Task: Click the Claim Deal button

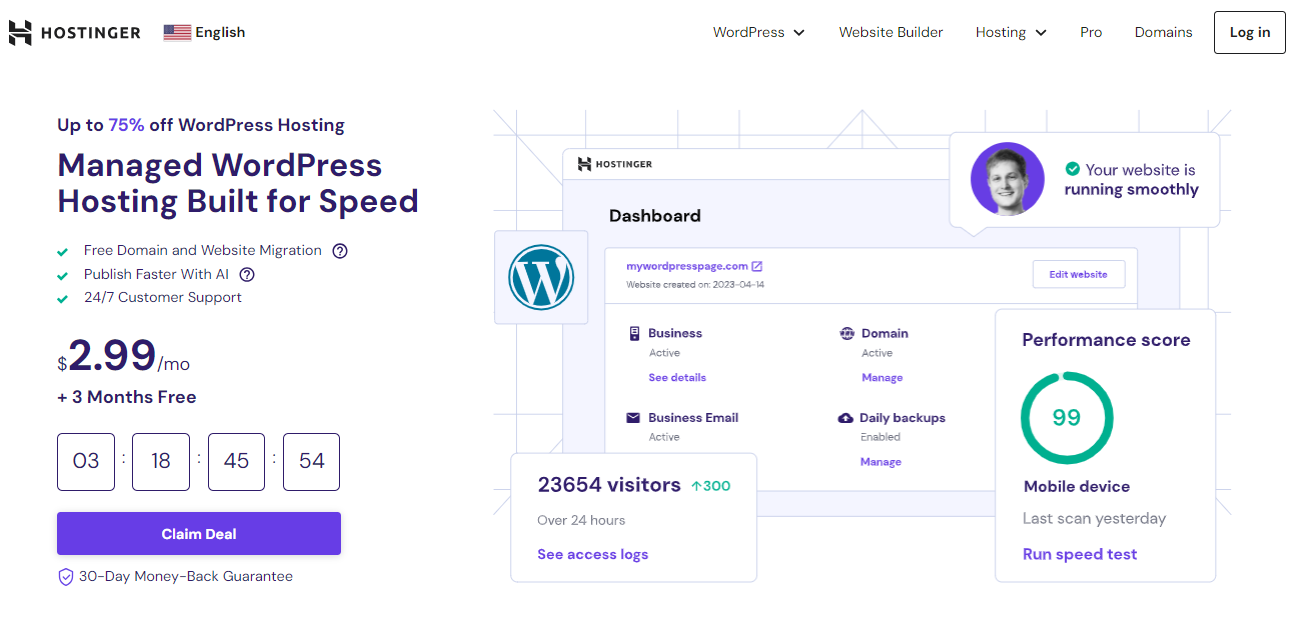Action: [198, 533]
